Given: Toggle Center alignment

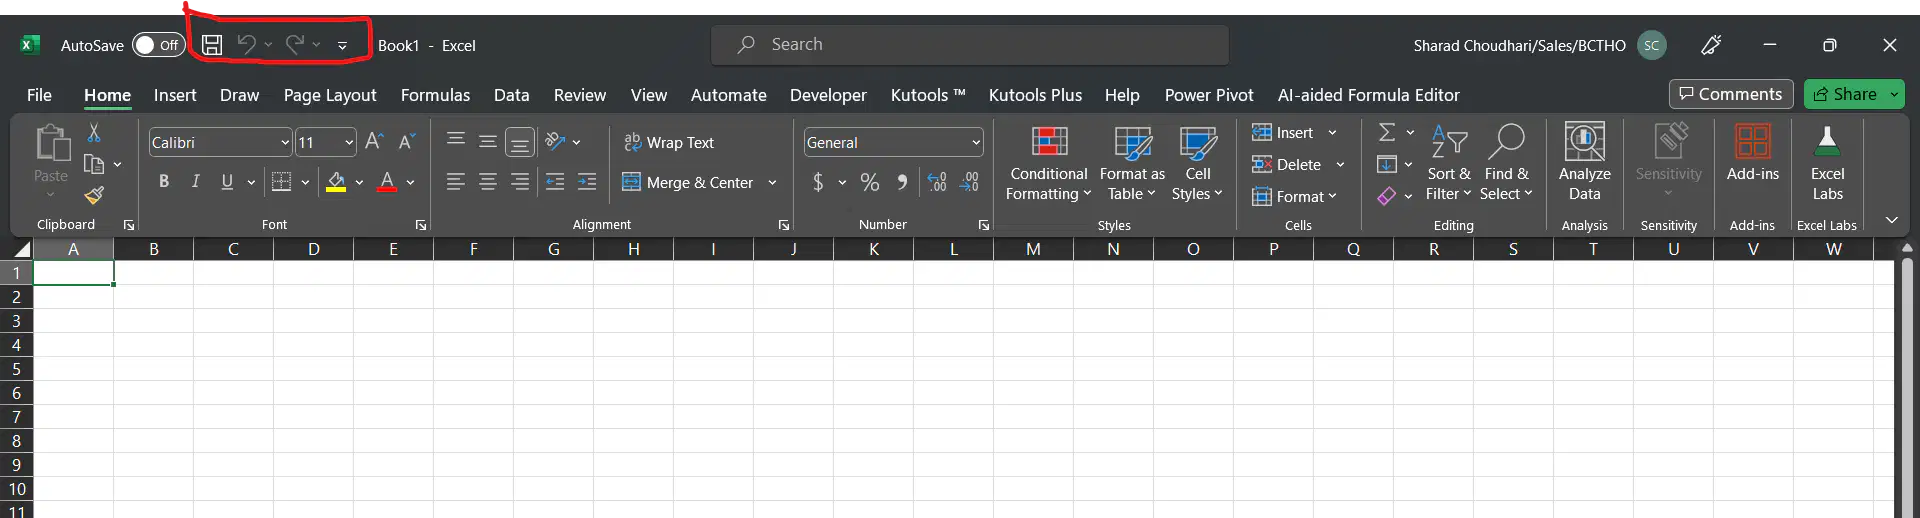Looking at the screenshot, I should pos(488,182).
